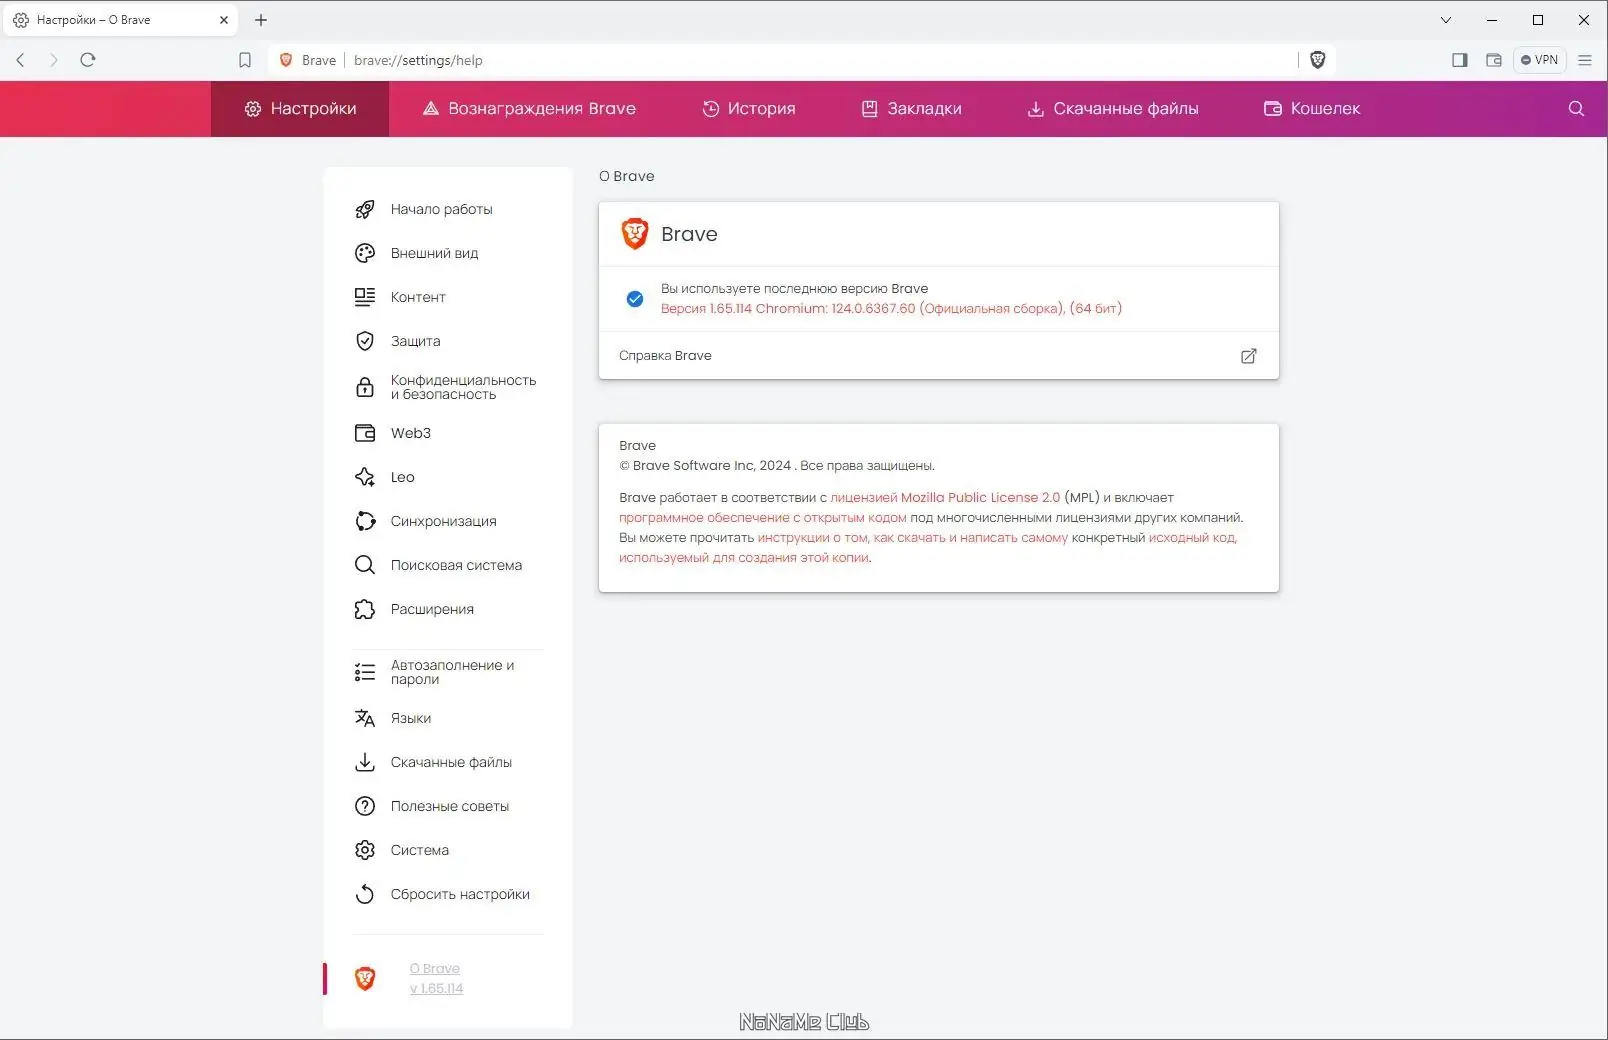Search settings with the magnifier icon

click(1576, 109)
